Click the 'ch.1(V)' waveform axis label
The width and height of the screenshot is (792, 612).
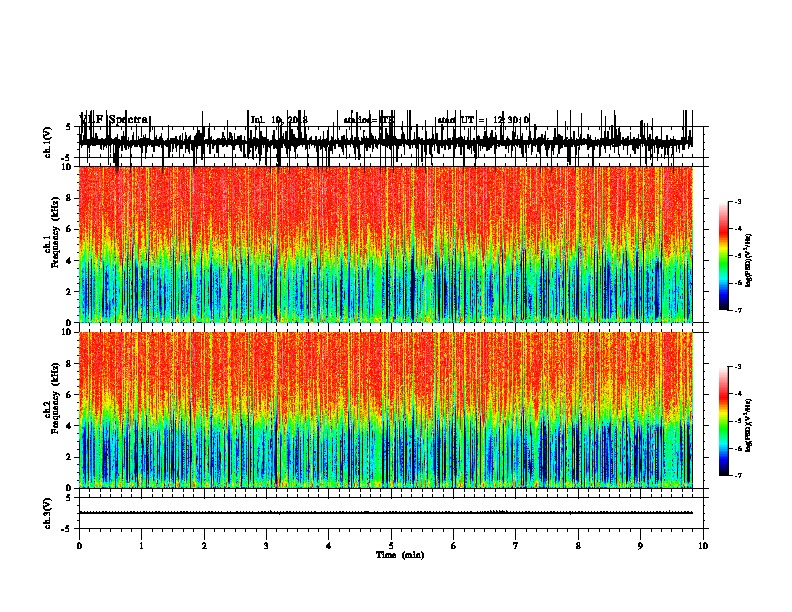pos(48,142)
